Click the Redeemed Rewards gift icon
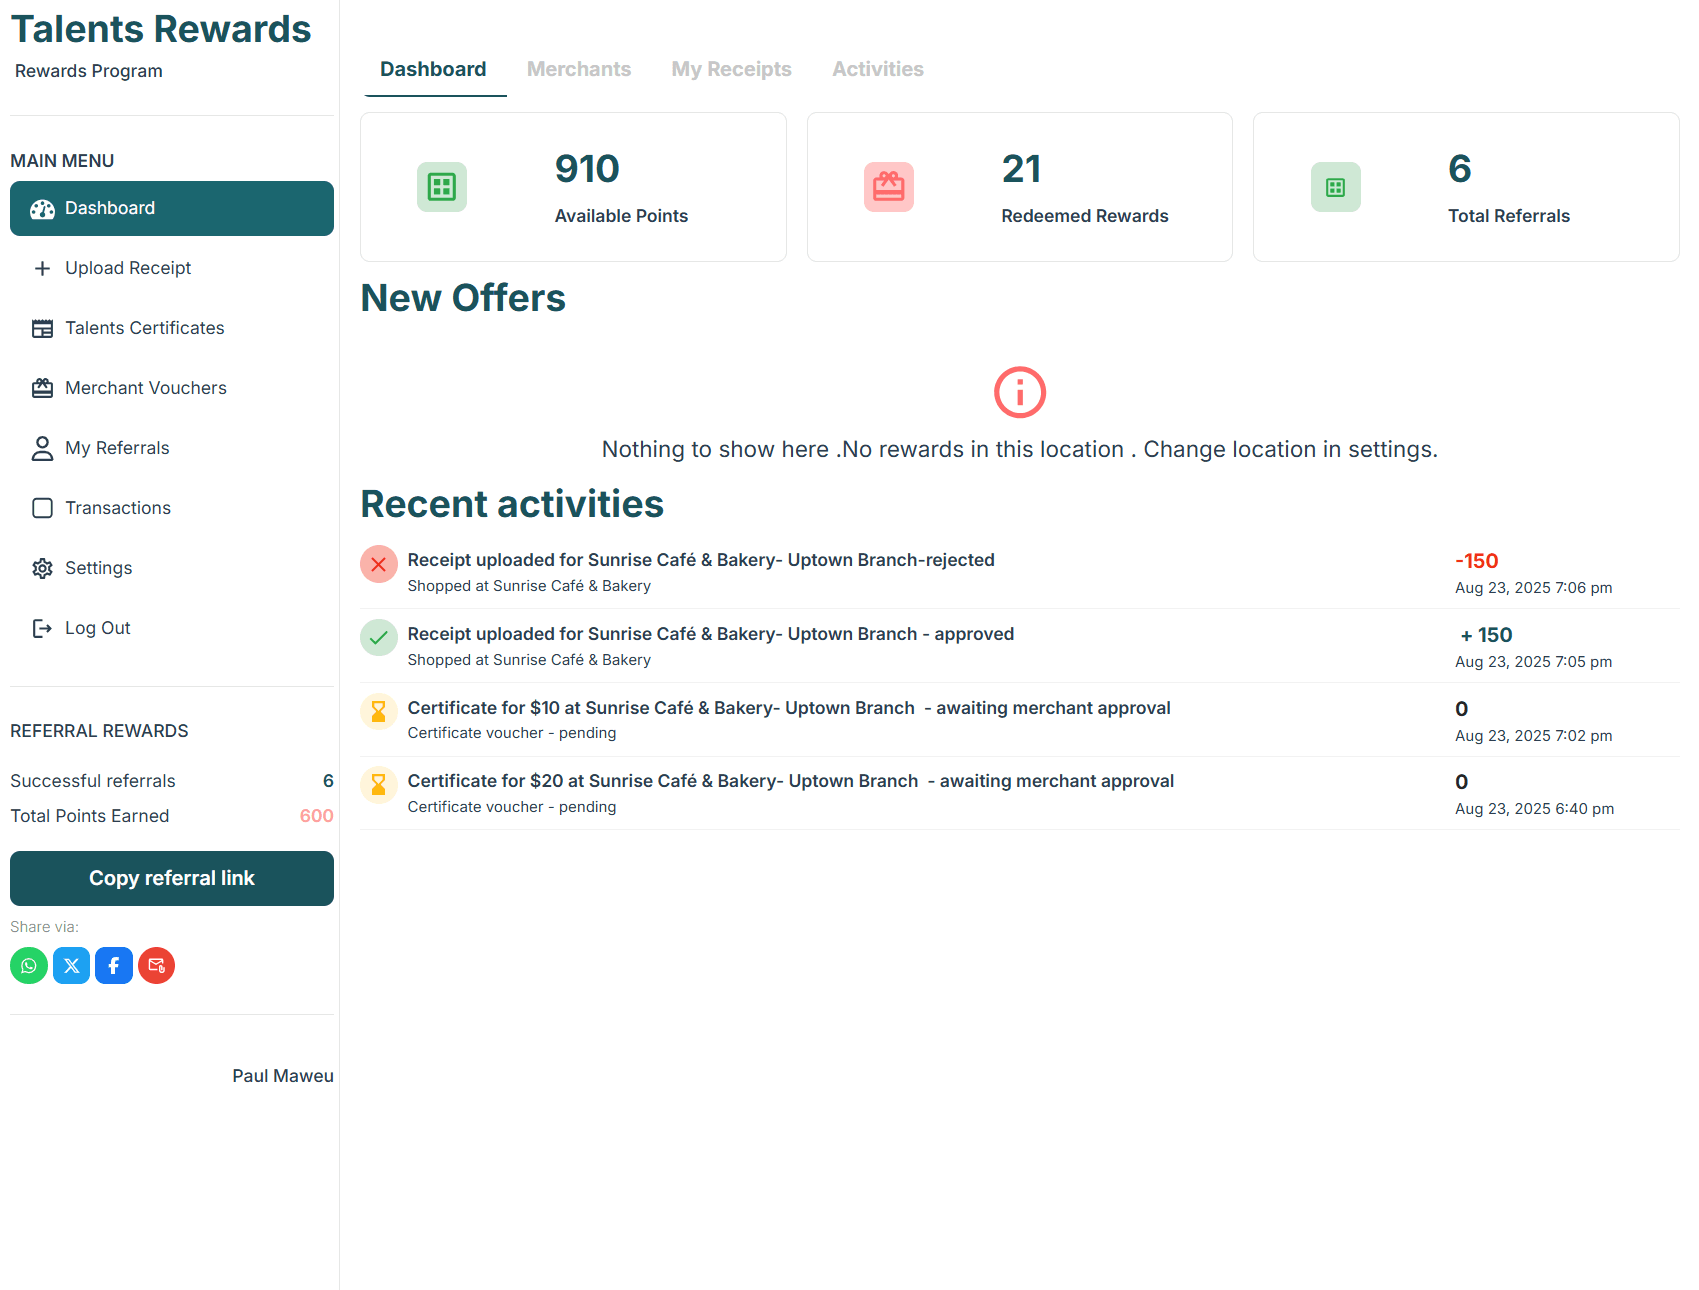 (x=889, y=187)
